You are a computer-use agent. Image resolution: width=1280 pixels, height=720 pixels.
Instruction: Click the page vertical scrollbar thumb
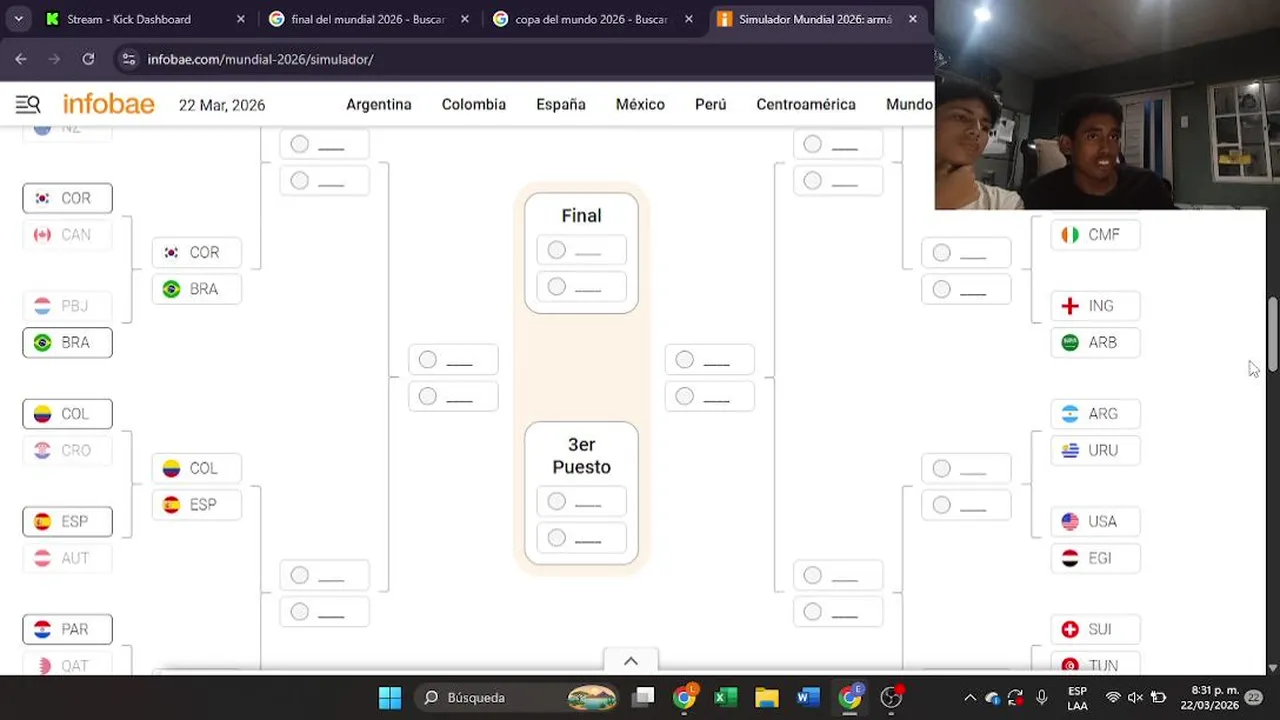1272,335
